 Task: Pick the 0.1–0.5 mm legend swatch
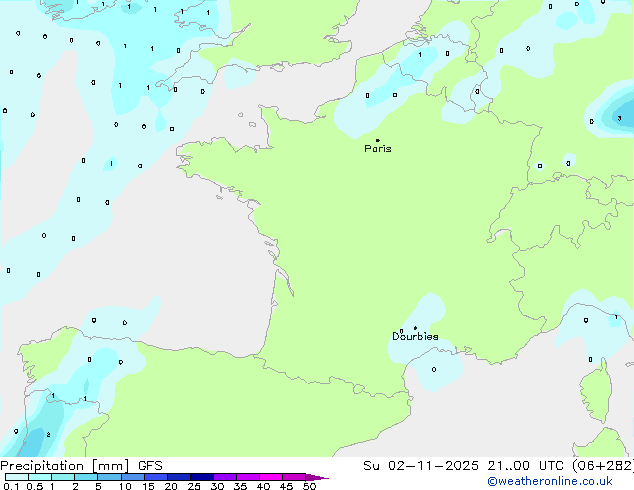17,477
